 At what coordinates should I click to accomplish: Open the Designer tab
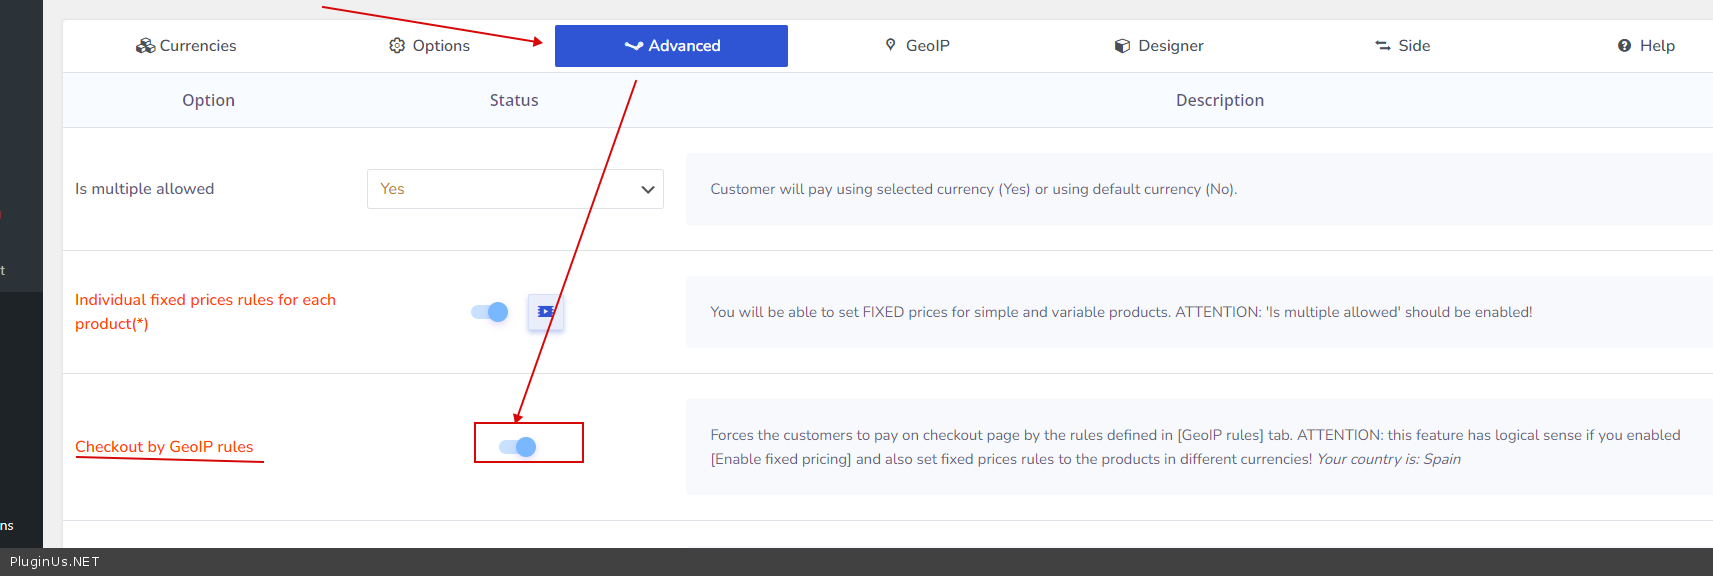point(1170,46)
